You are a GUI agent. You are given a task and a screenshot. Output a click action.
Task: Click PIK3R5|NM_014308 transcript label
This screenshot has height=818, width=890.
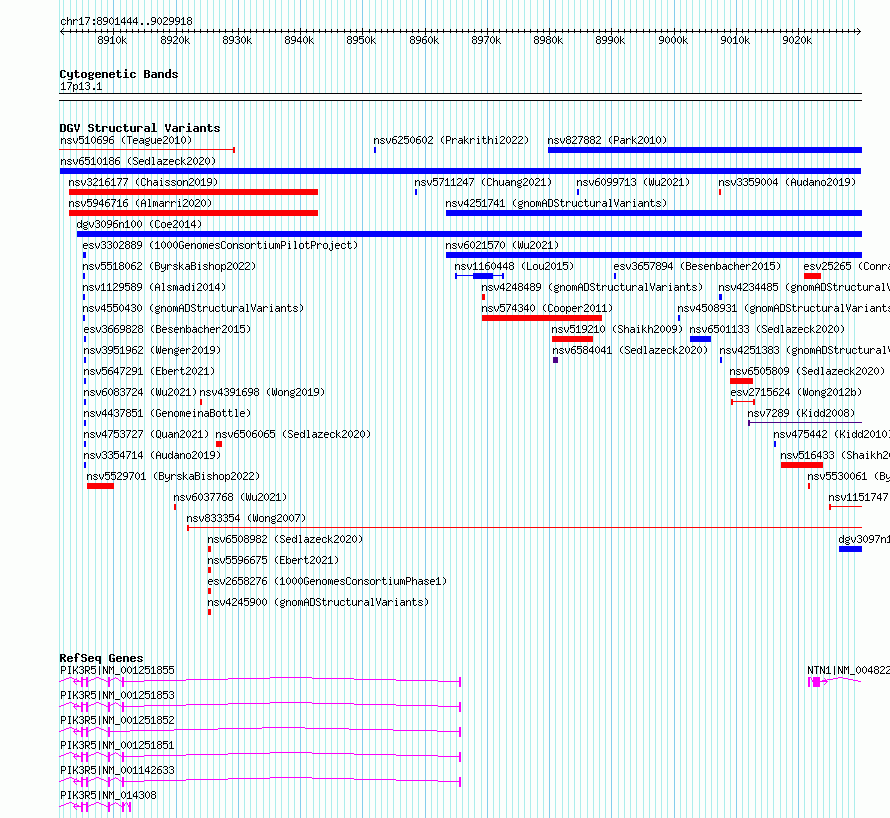108,795
